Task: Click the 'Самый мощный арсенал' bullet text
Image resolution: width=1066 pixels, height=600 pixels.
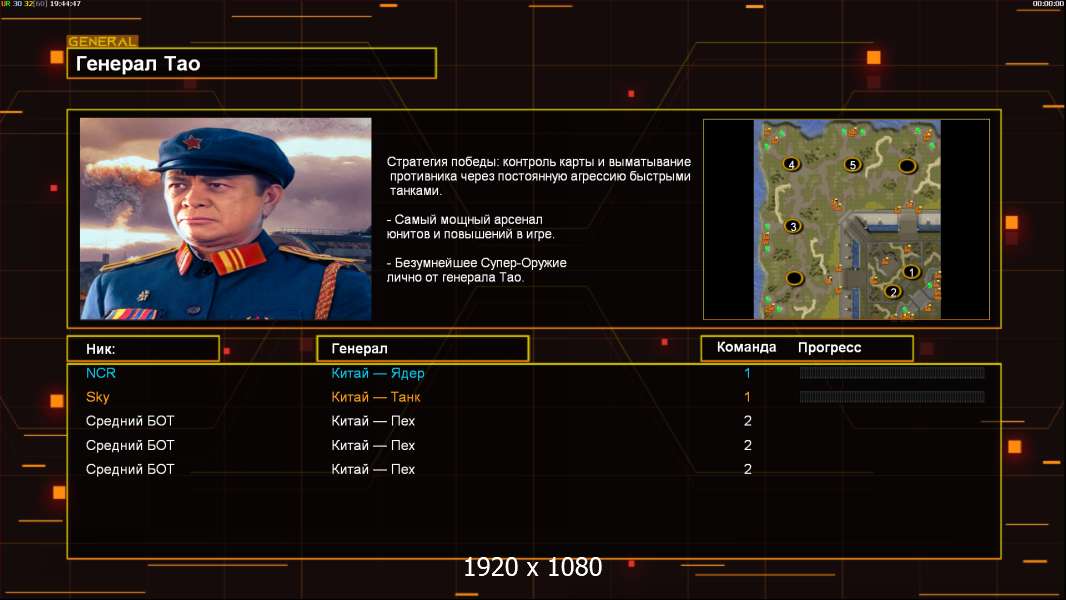Action: coord(470,227)
